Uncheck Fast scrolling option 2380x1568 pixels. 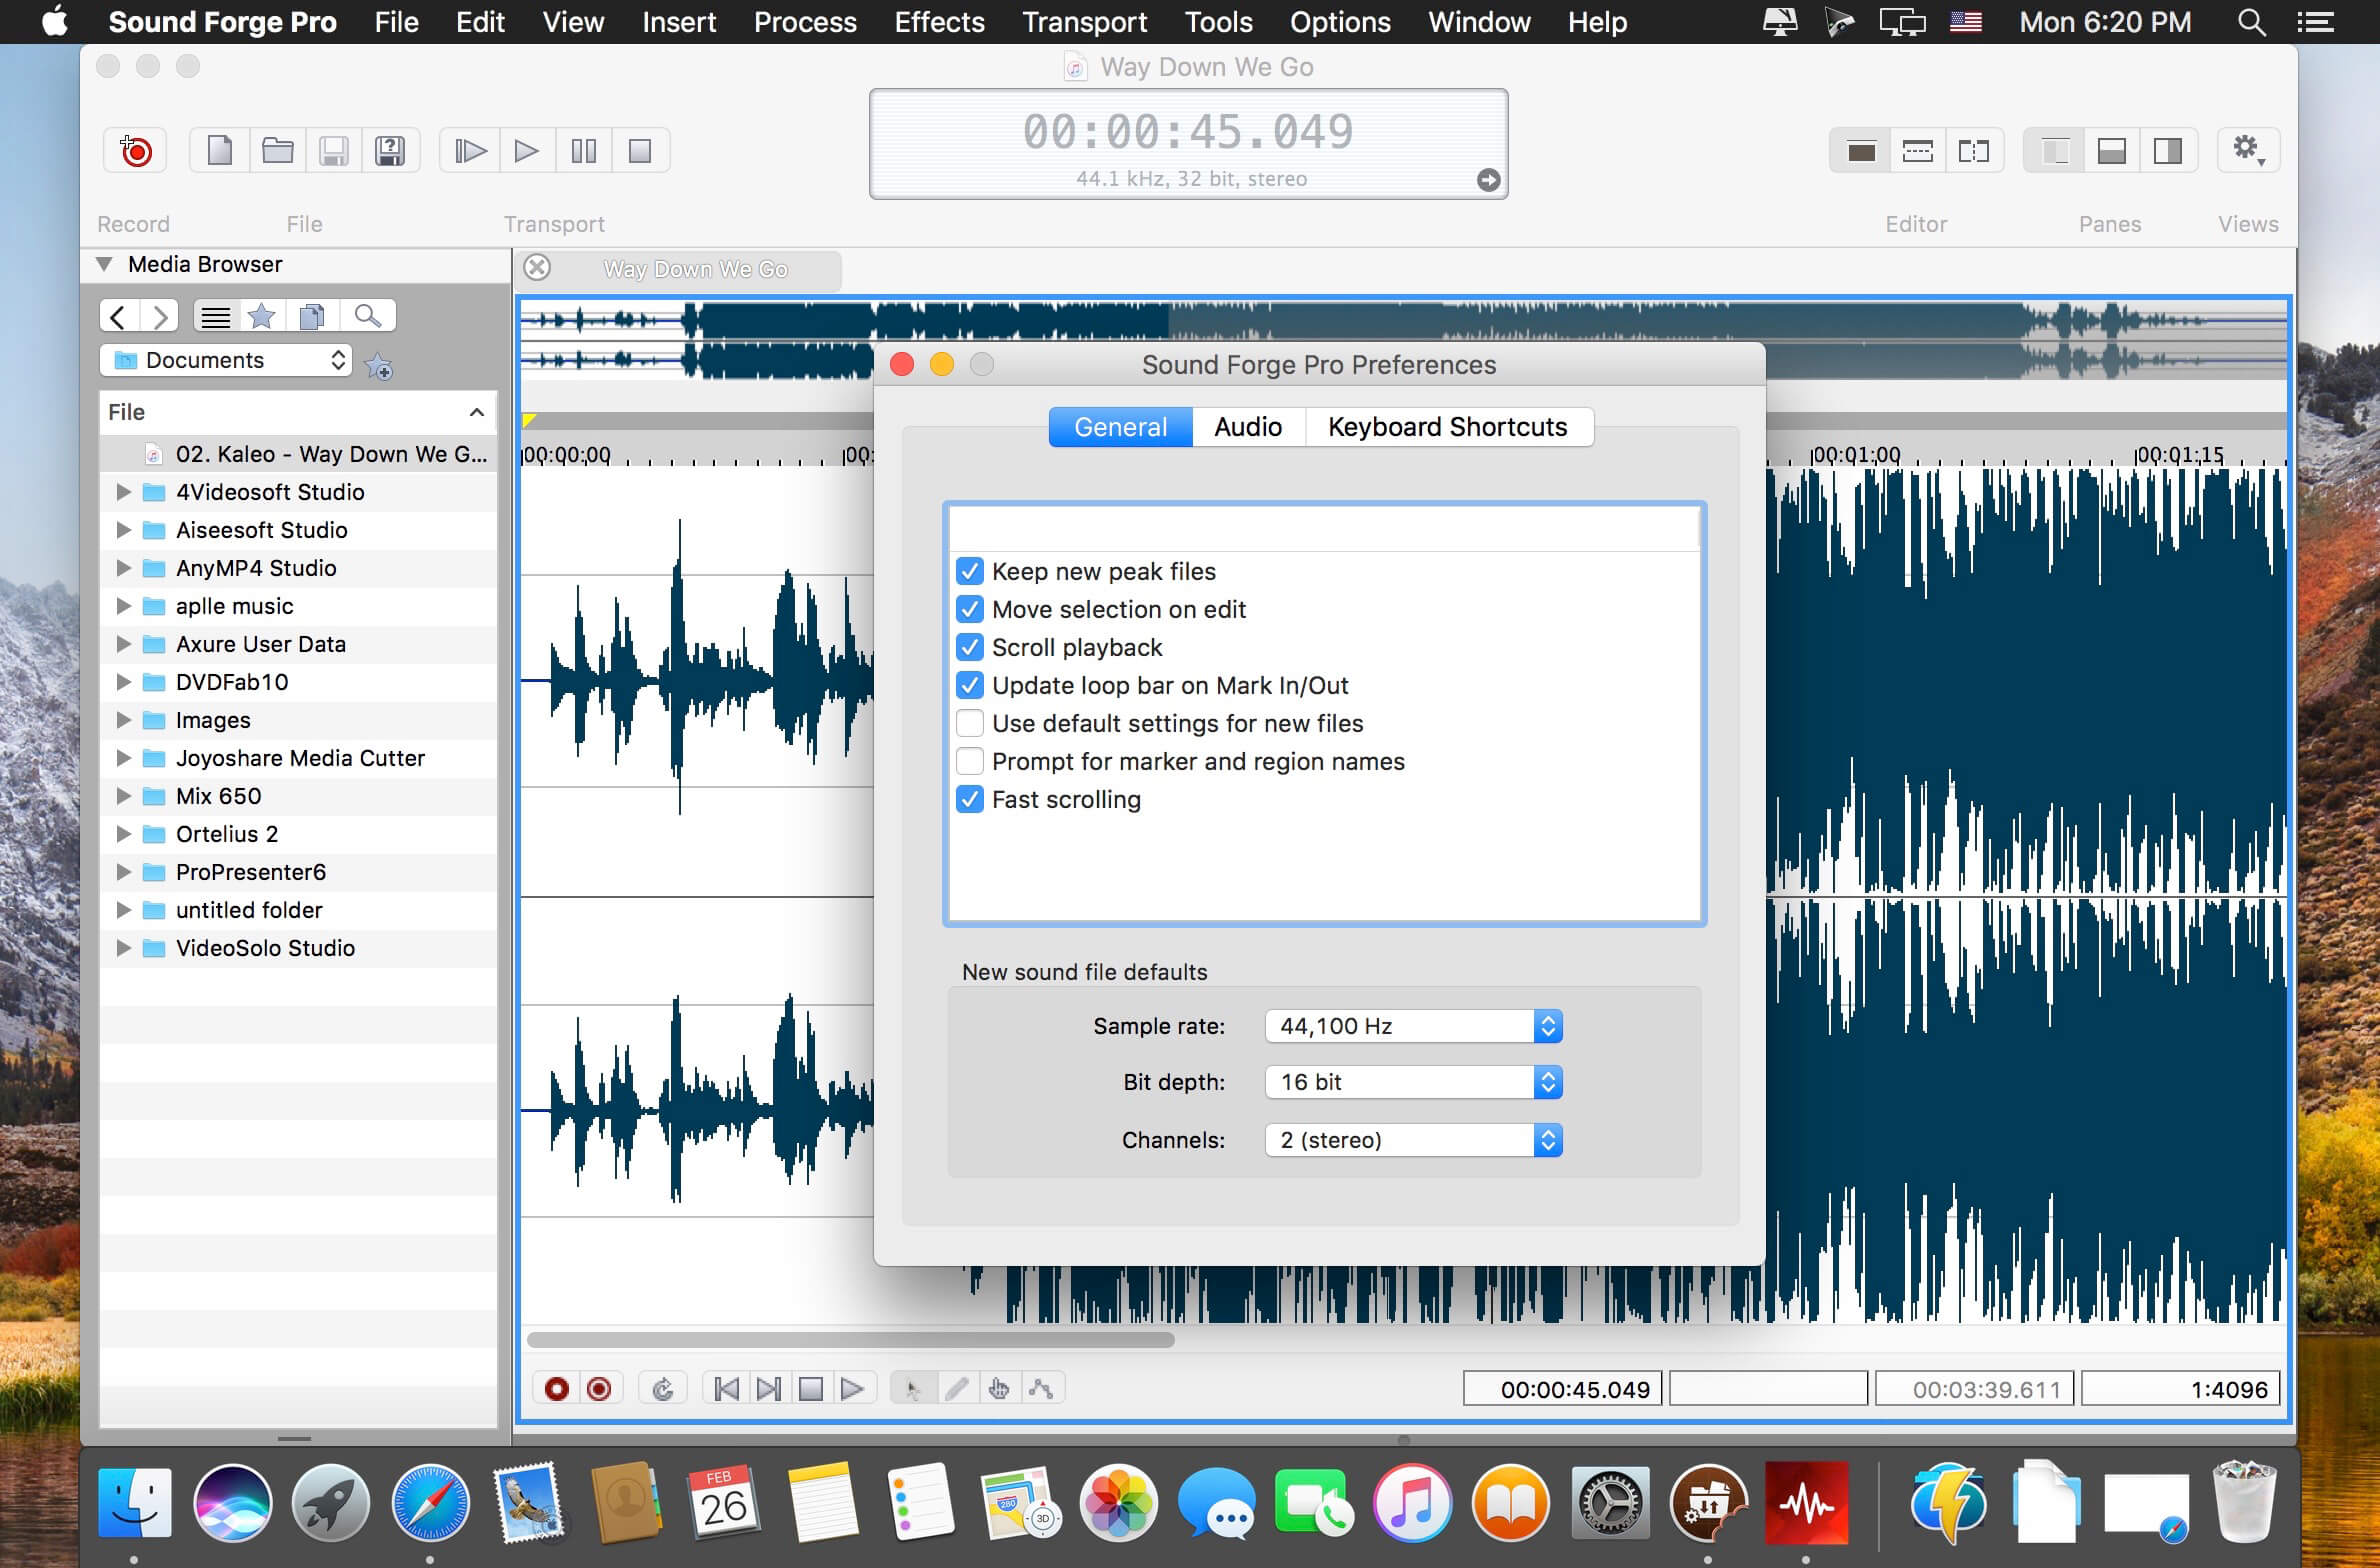tap(969, 799)
